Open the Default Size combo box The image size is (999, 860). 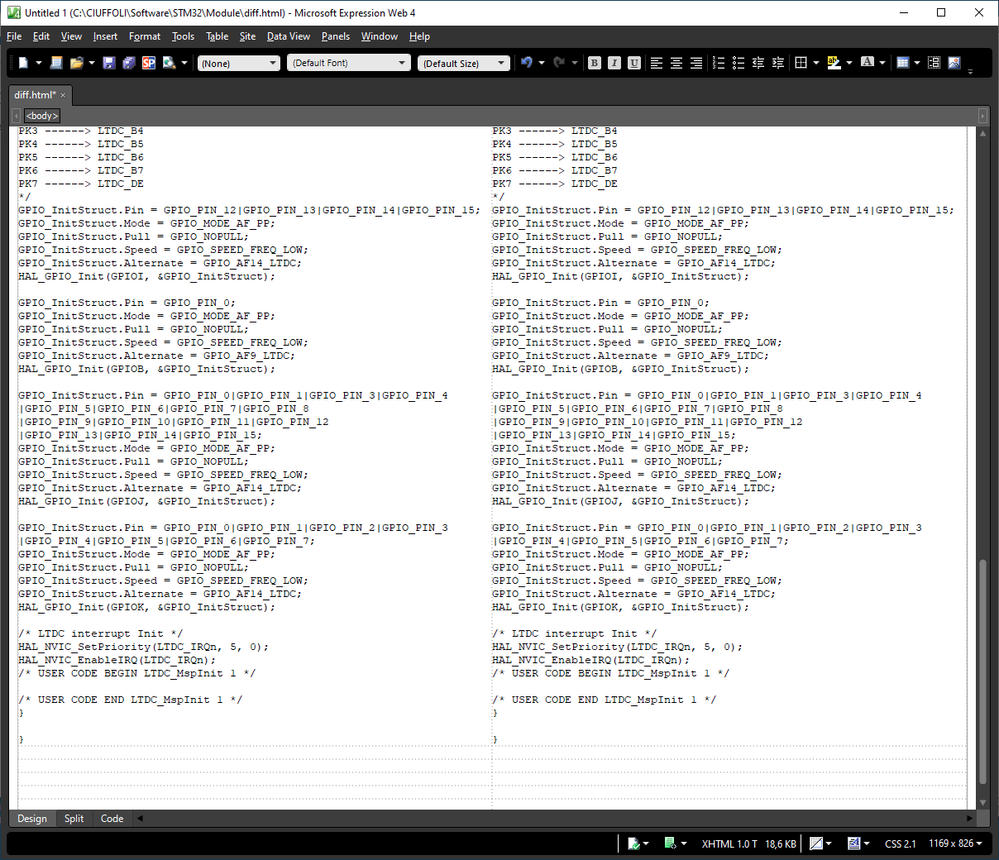463,63
